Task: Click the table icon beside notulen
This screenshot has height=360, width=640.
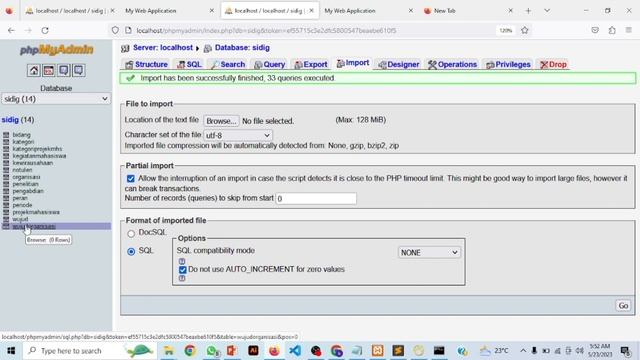Action: [x=6, y=170]
